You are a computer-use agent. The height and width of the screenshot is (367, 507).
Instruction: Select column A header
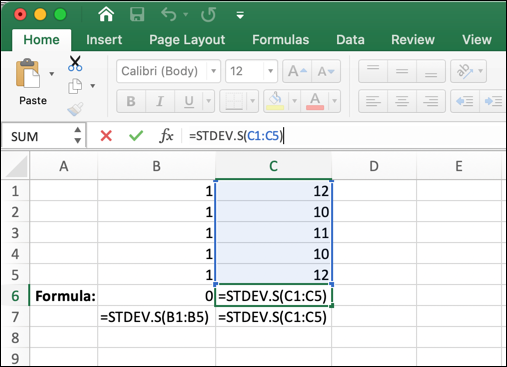coord(64,166)
